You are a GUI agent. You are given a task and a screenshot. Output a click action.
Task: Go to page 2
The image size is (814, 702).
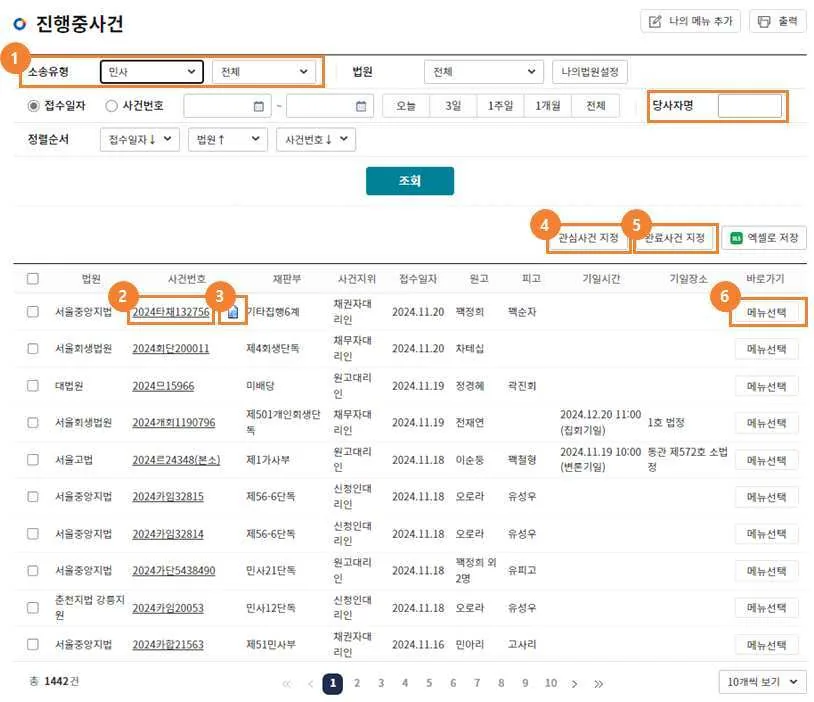[x=357, y=683]
